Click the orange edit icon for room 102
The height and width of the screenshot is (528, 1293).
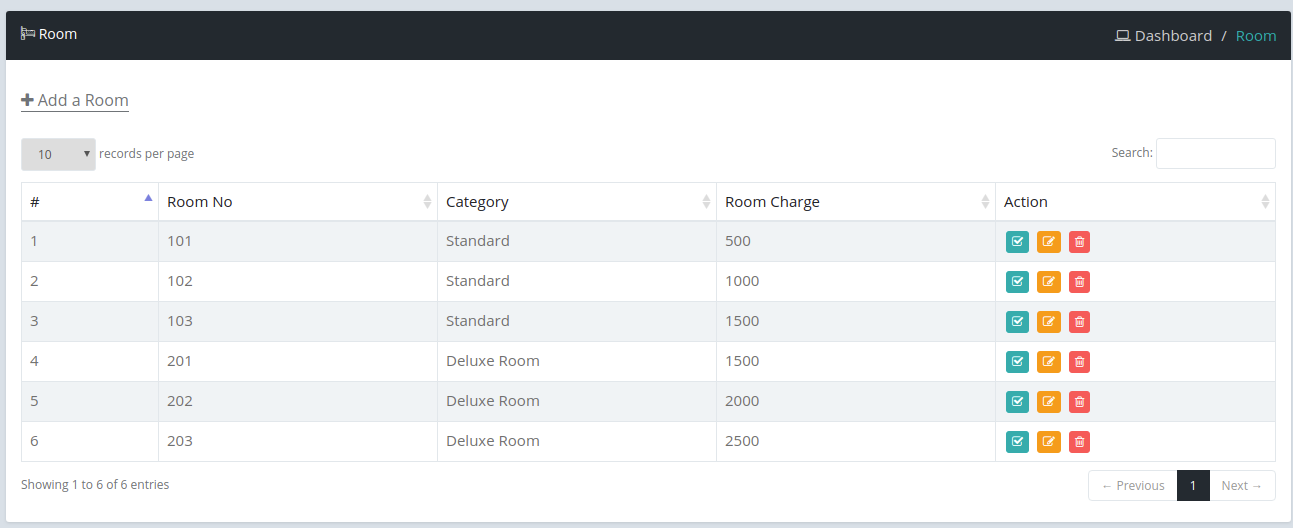[x=1048, y=282]
